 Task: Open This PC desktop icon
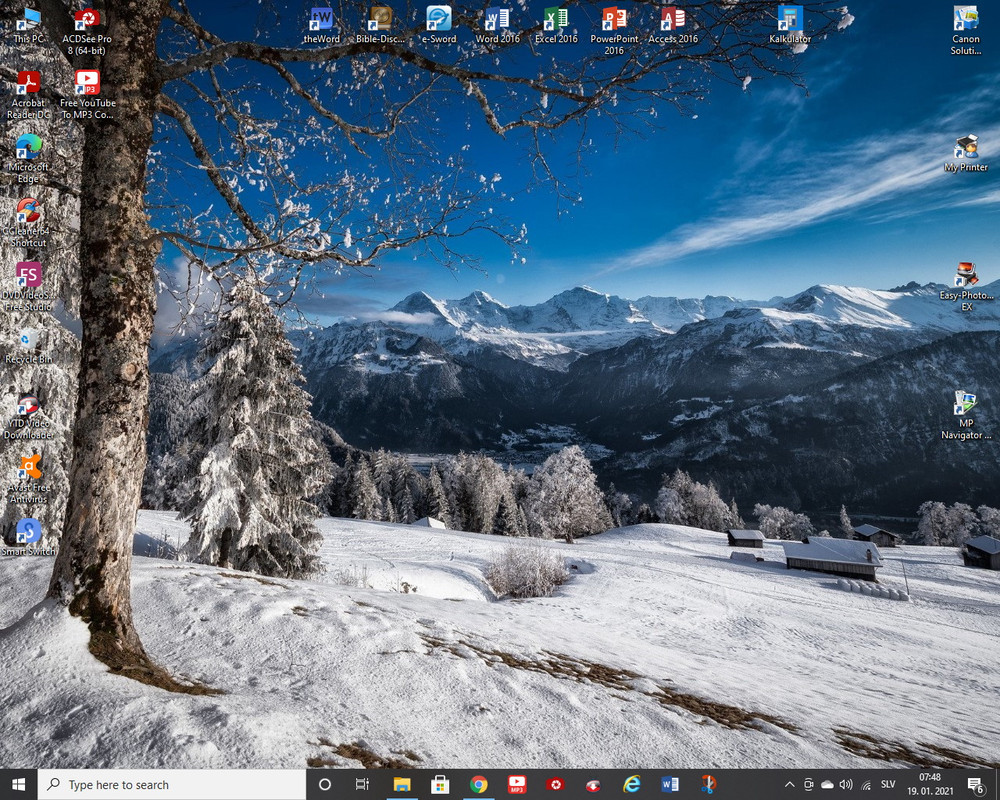(29, 27)
